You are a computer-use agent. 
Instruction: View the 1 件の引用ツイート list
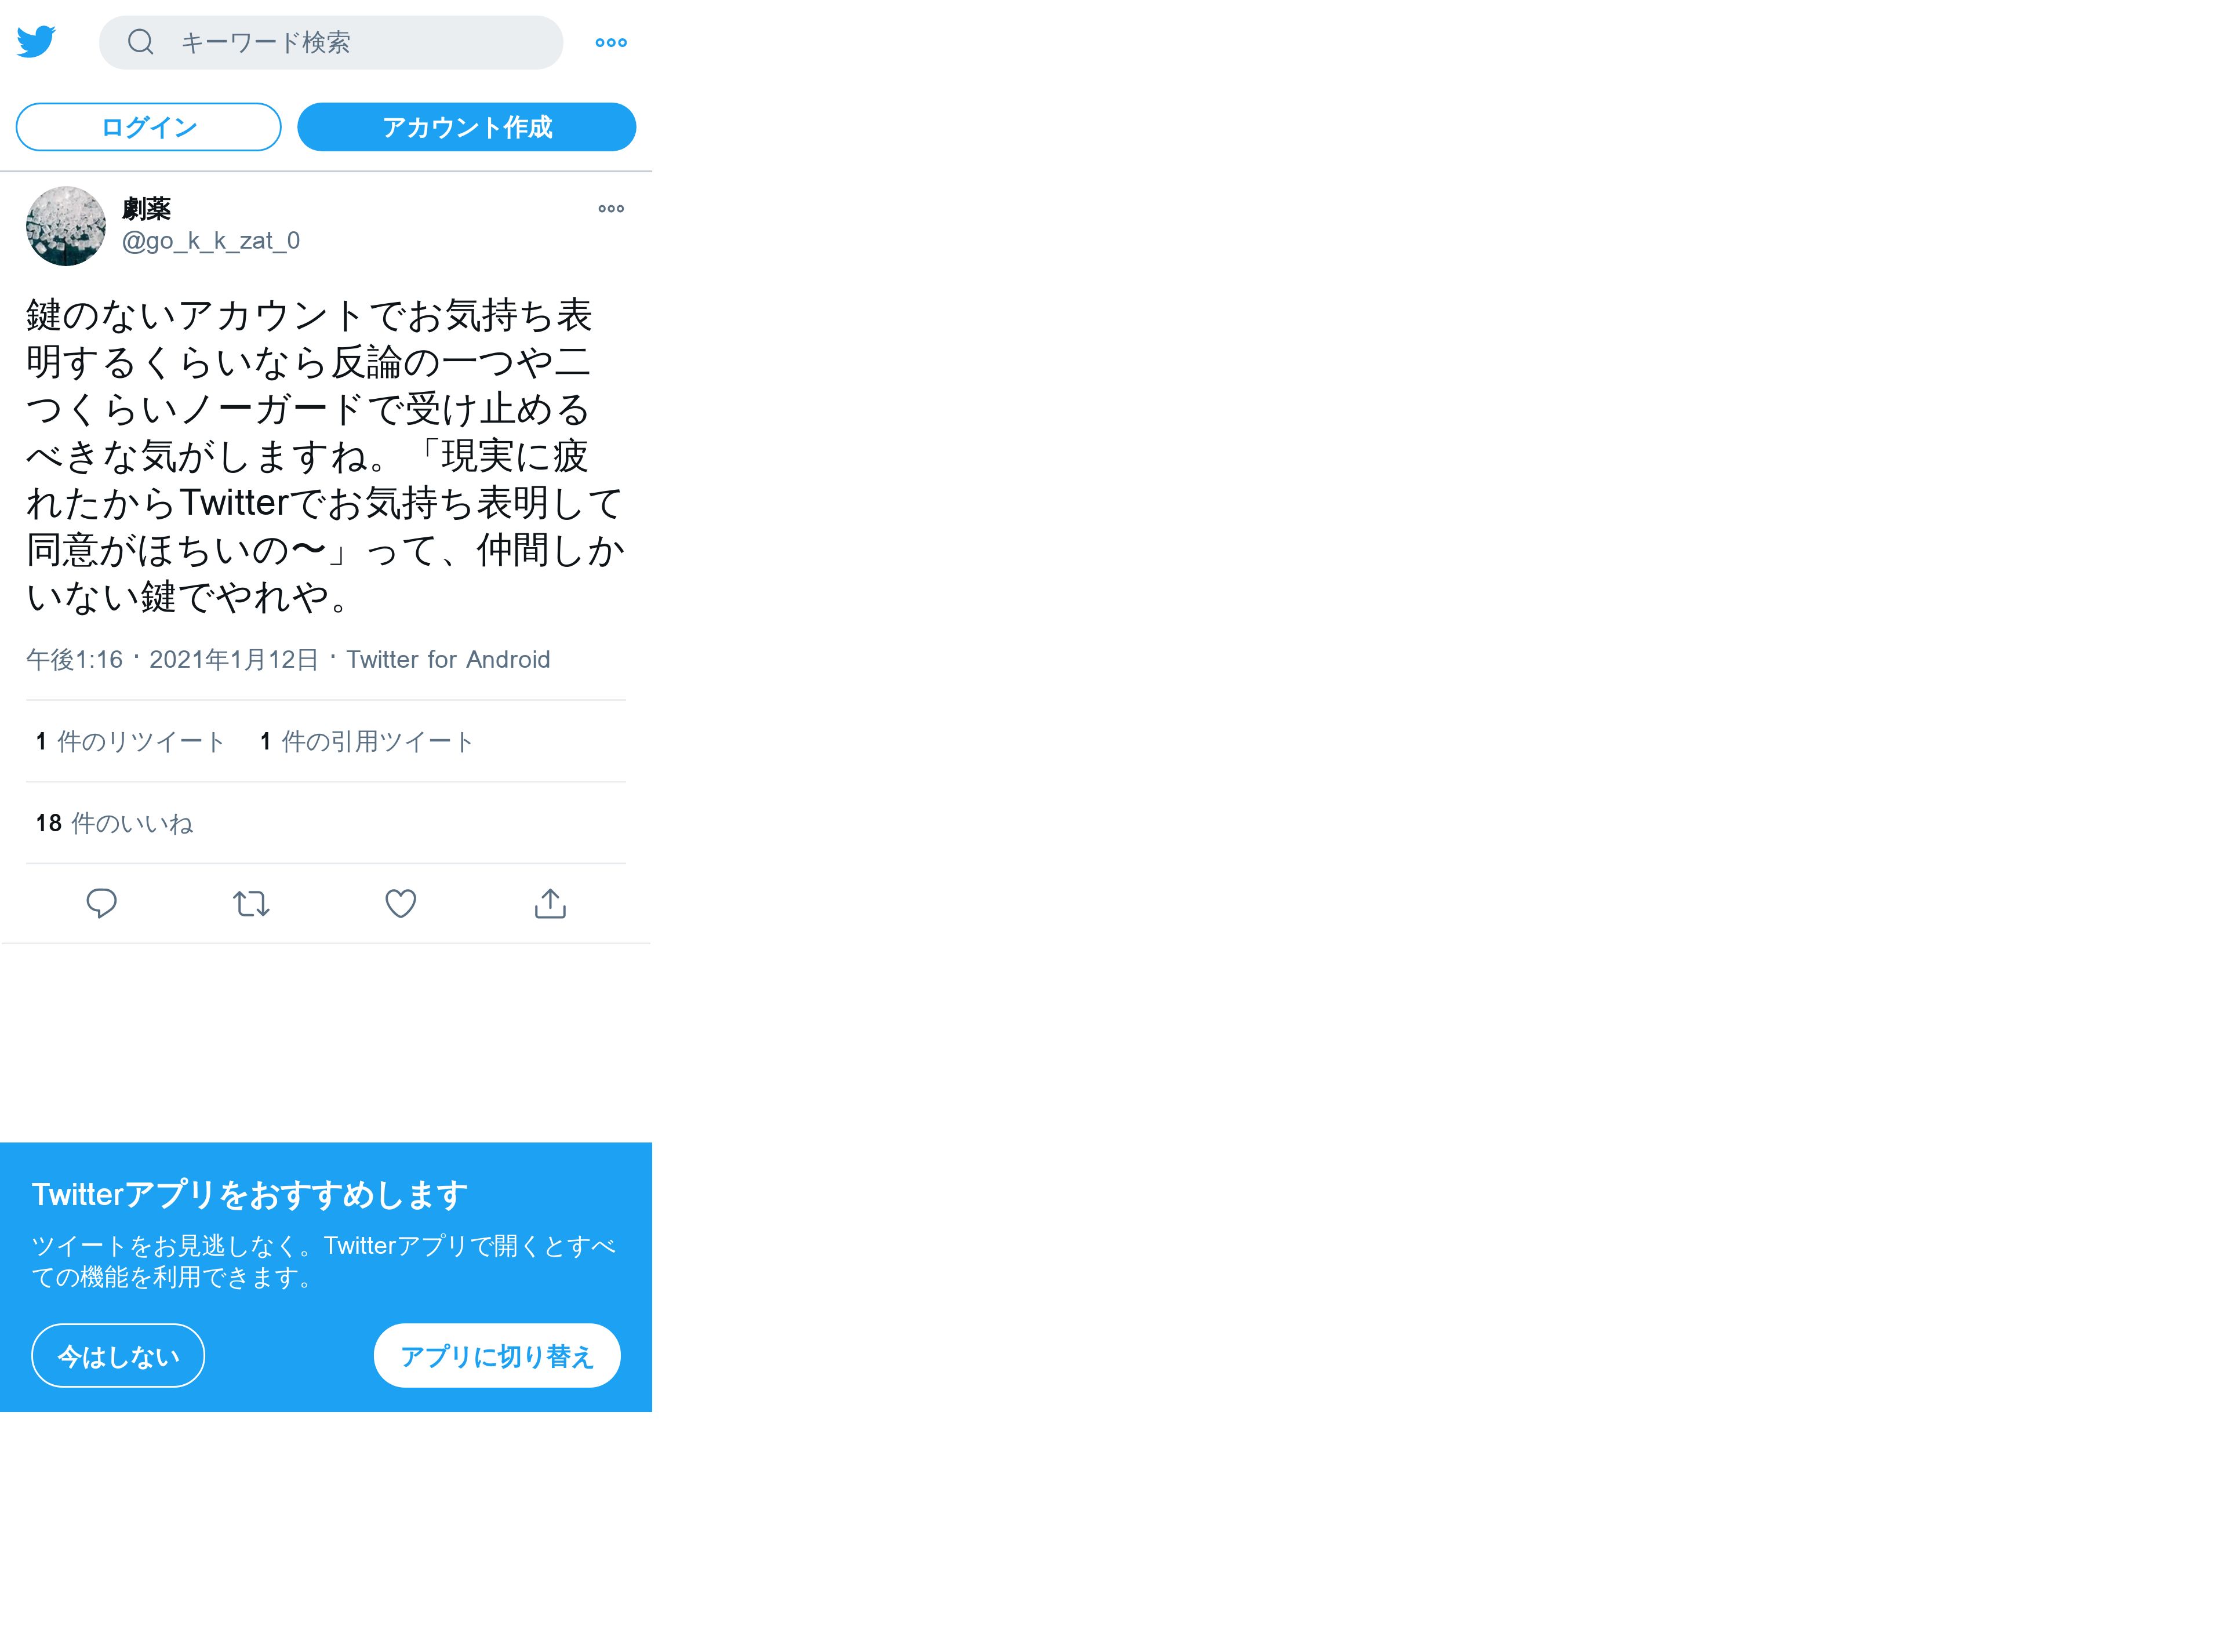pyautogui.click(x=366, y=742)
